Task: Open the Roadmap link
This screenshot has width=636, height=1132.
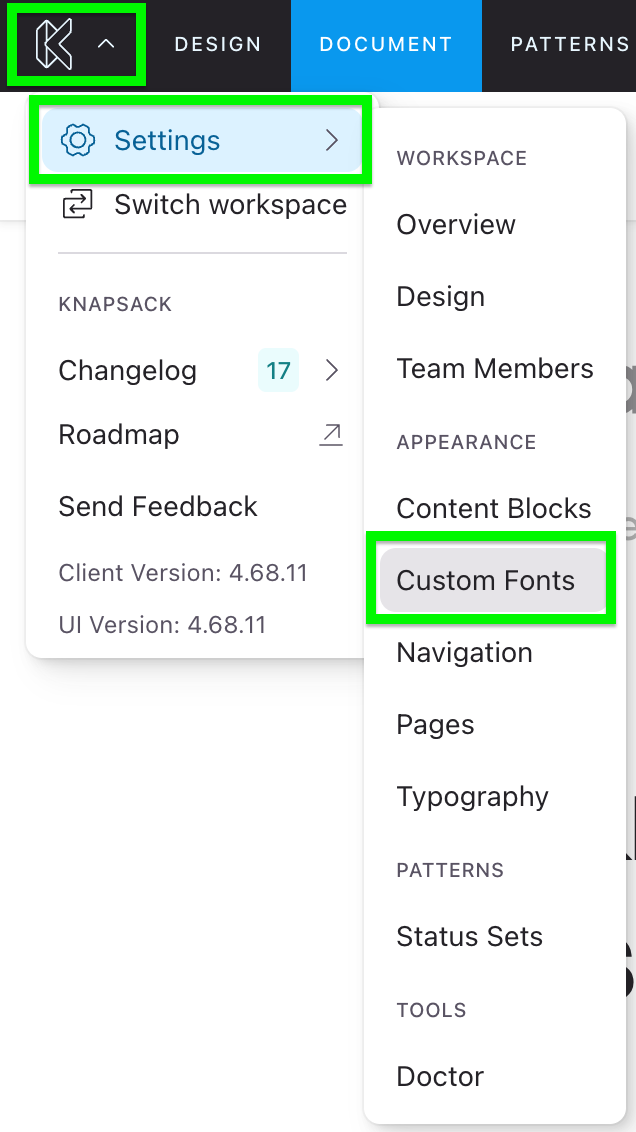Action: point(119,435)
